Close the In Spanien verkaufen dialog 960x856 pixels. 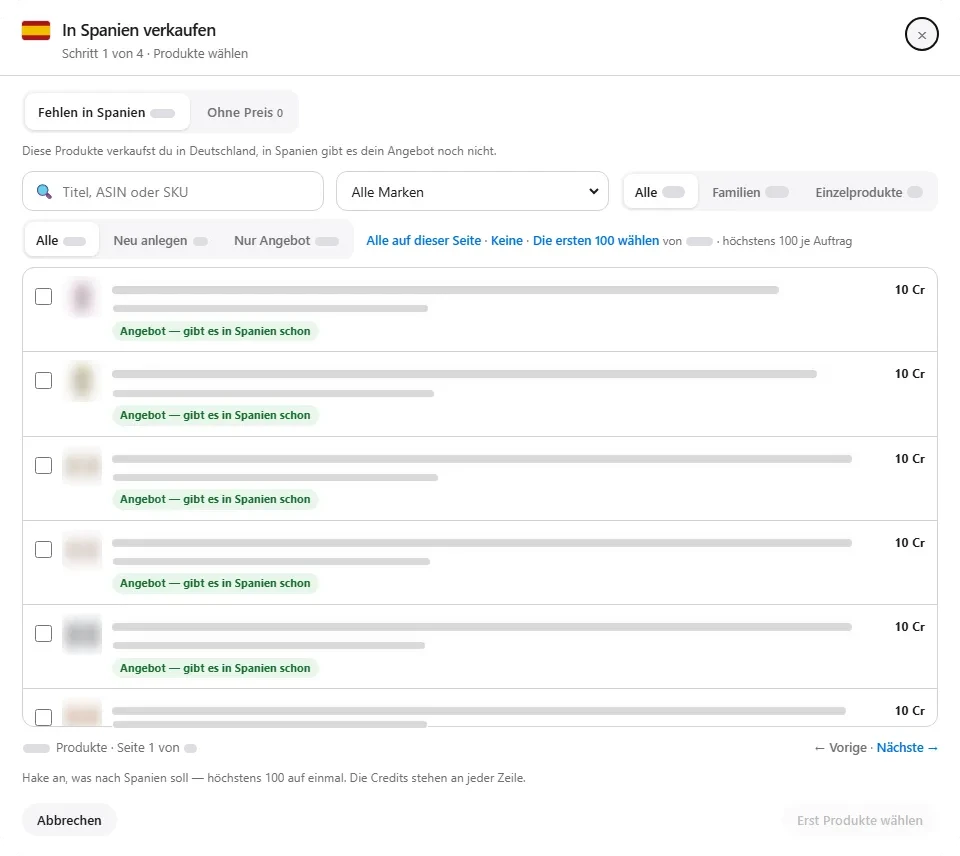[x=921, y=35]
